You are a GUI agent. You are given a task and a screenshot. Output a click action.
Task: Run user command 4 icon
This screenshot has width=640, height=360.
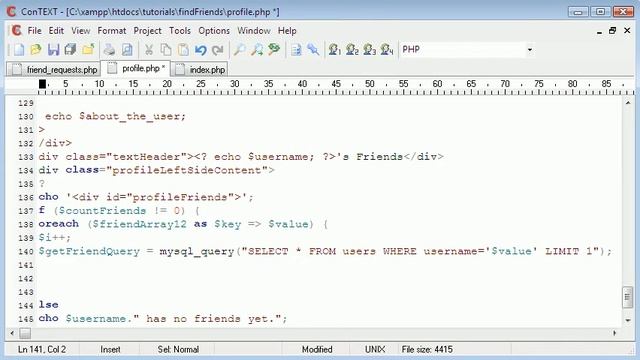tap(387, 50)
